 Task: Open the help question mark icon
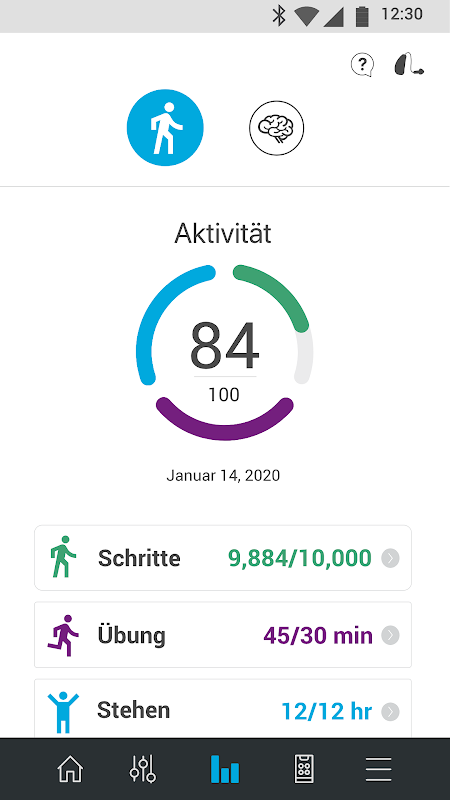[x=362, y=65]
